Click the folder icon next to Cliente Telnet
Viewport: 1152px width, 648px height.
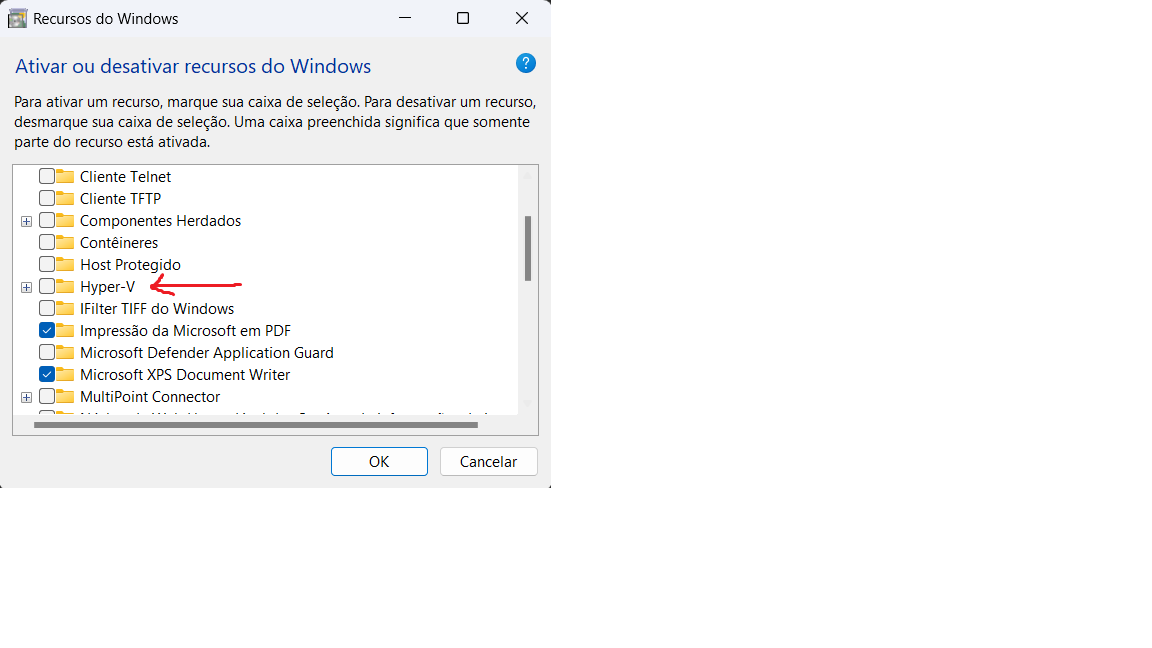(x=65, y=176)
